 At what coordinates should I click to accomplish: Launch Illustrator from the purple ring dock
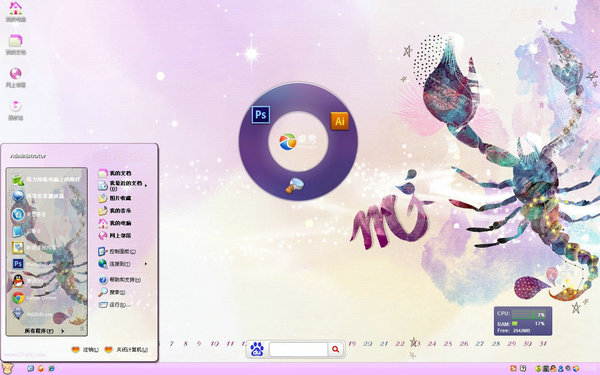[339, 121]
